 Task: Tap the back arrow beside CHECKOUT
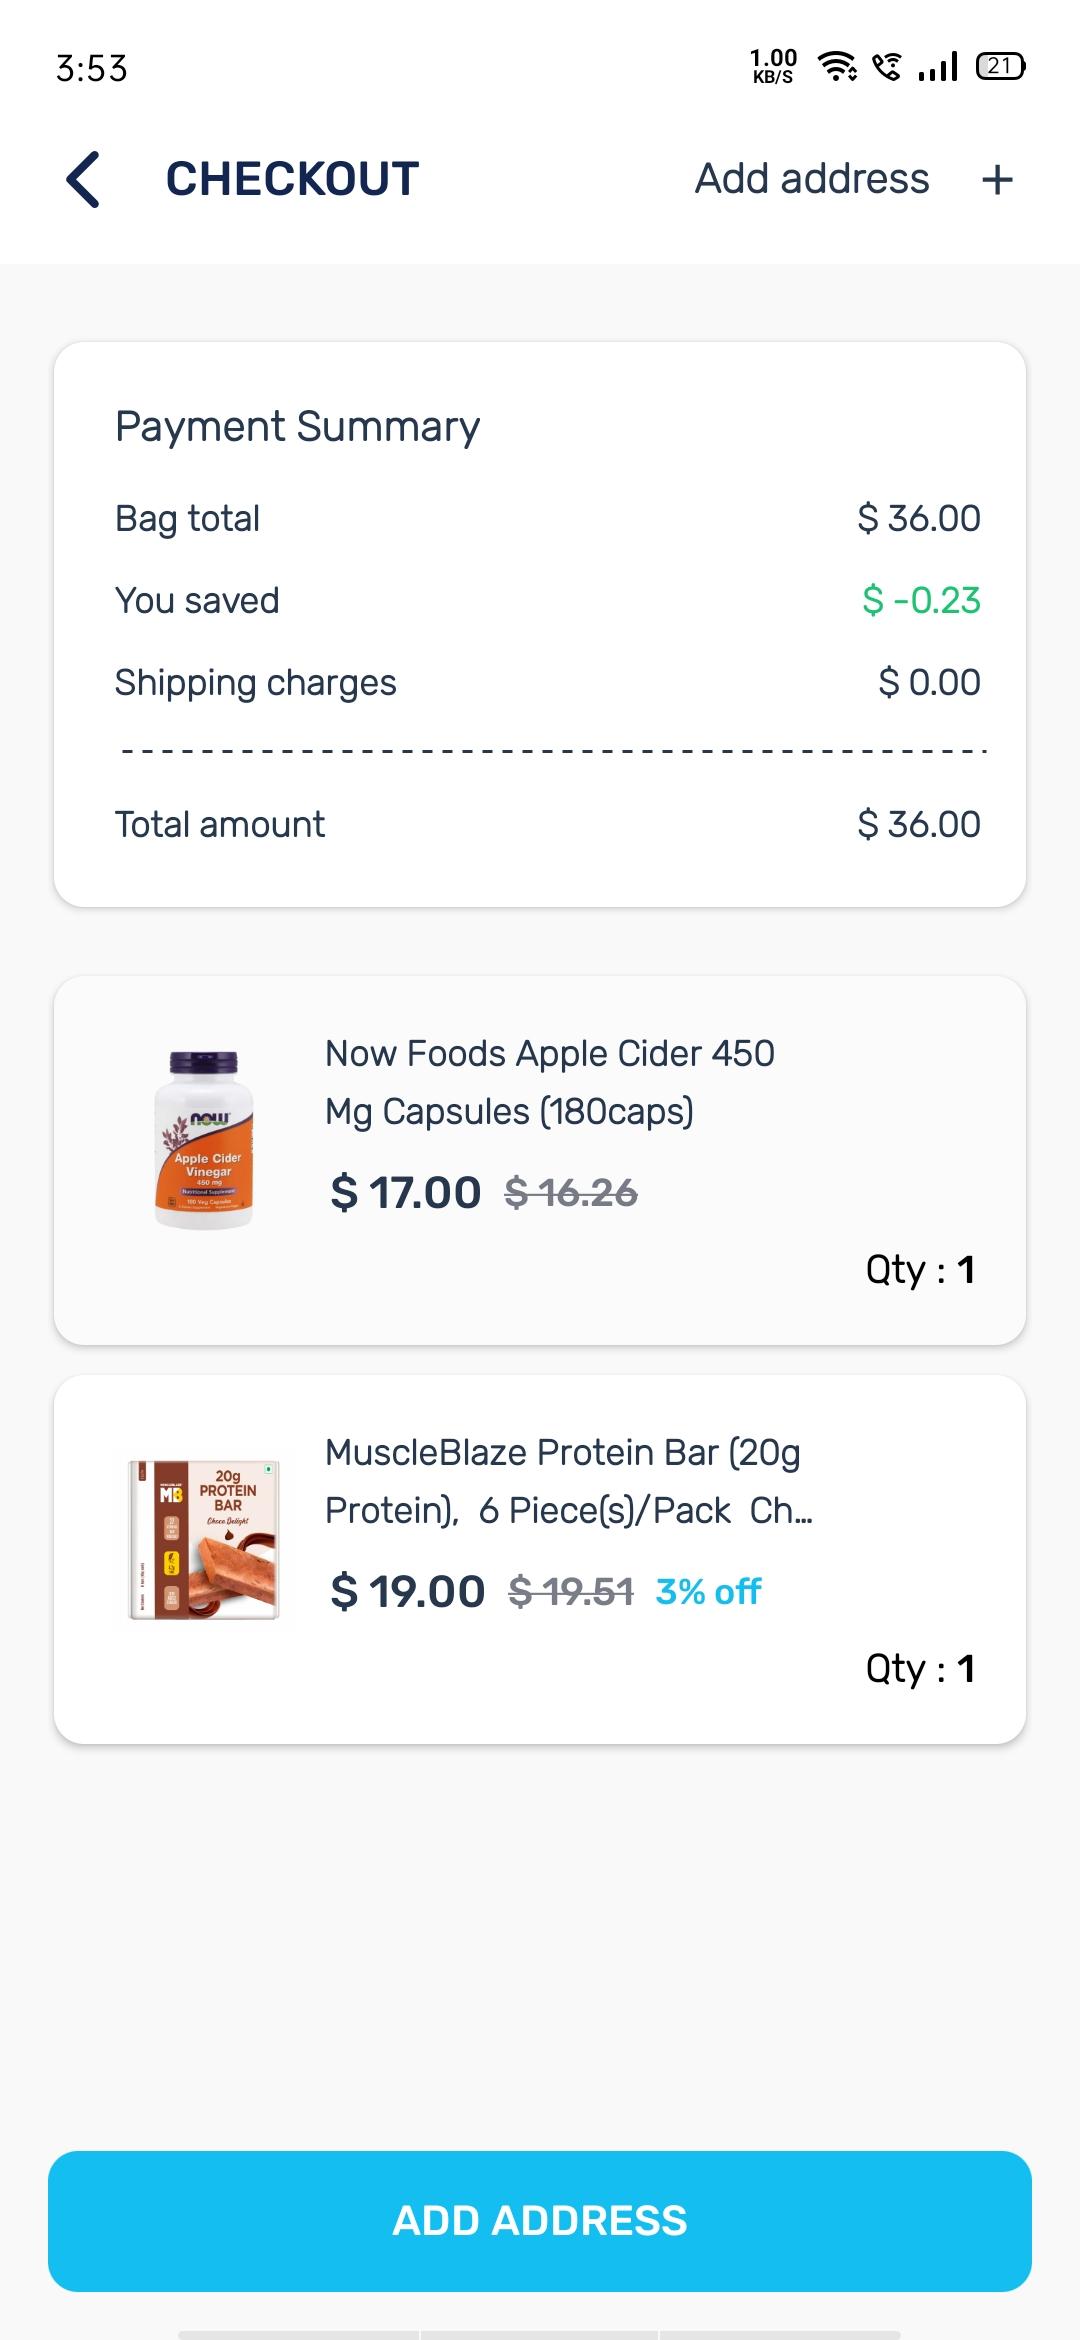(x=83, y=180)
